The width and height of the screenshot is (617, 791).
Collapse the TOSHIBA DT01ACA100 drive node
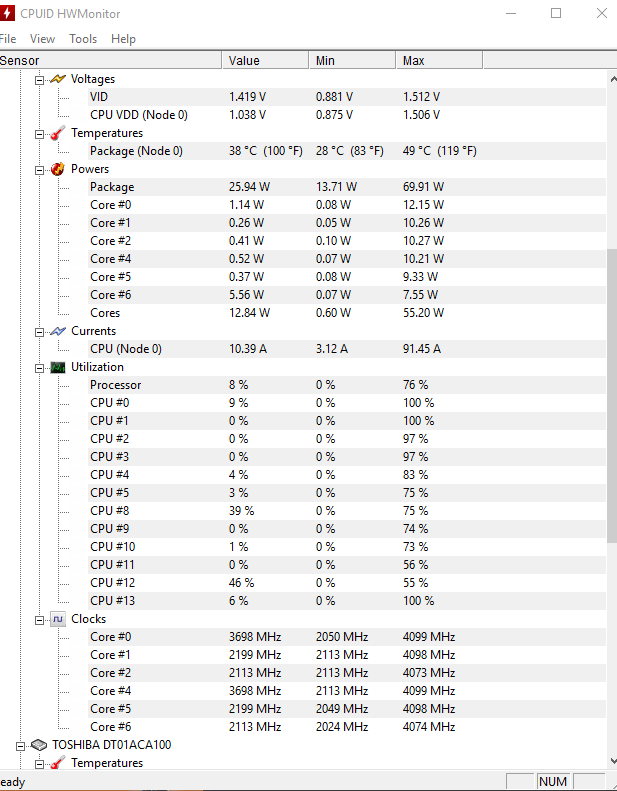click(20, 746)
